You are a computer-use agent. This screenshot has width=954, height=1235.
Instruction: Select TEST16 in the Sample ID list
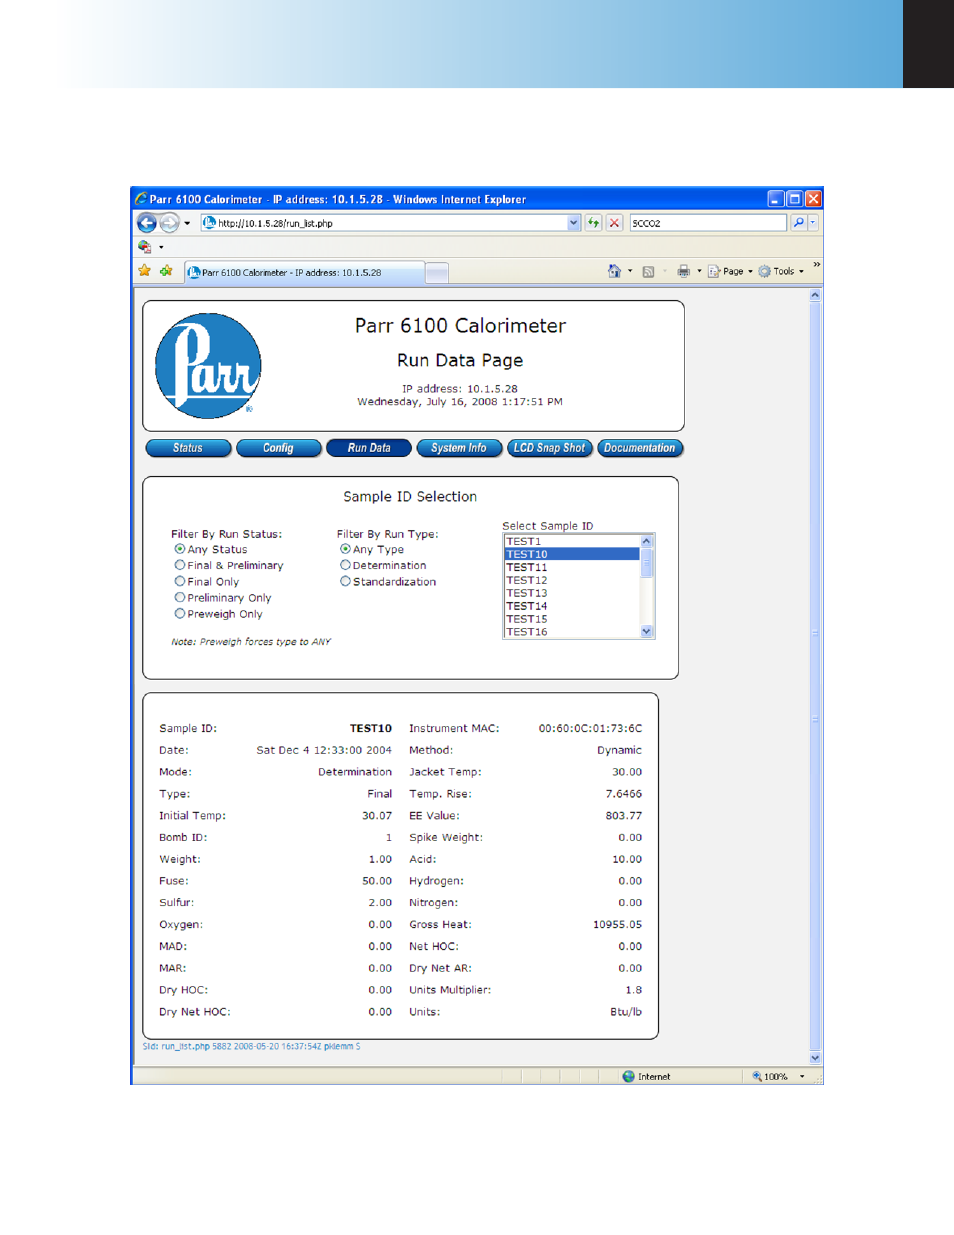572,632
